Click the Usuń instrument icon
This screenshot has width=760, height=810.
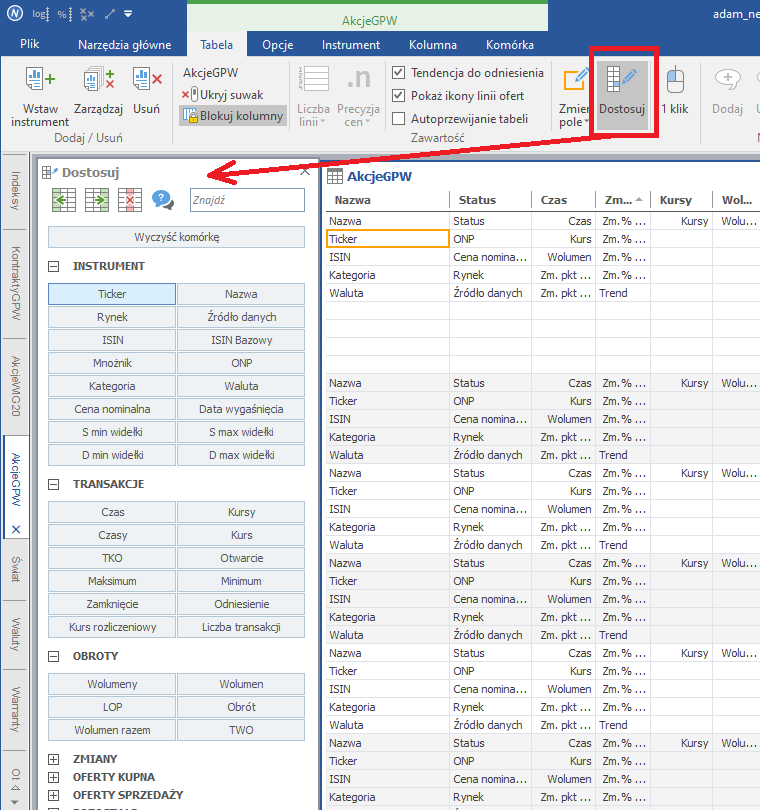point(147,80)
